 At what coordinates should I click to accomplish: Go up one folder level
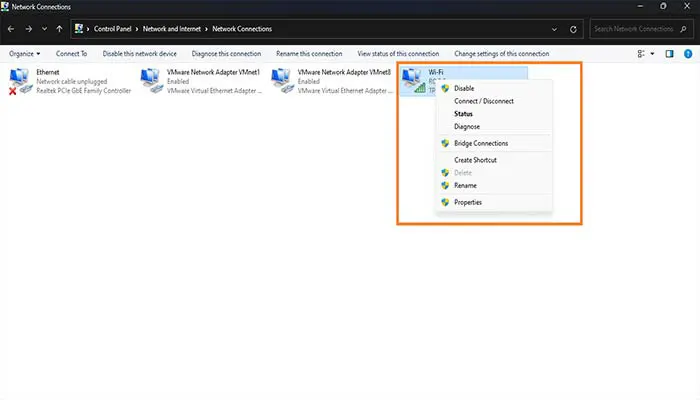pos(59,29)
